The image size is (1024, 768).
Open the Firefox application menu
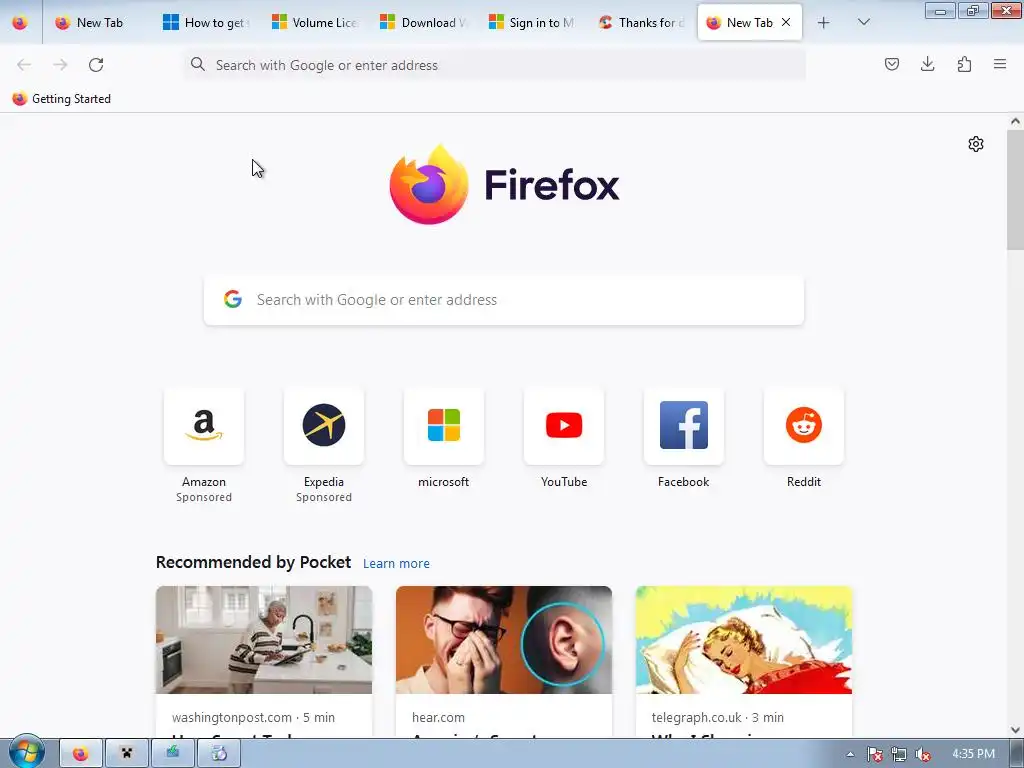click(x=1000, y=64)
